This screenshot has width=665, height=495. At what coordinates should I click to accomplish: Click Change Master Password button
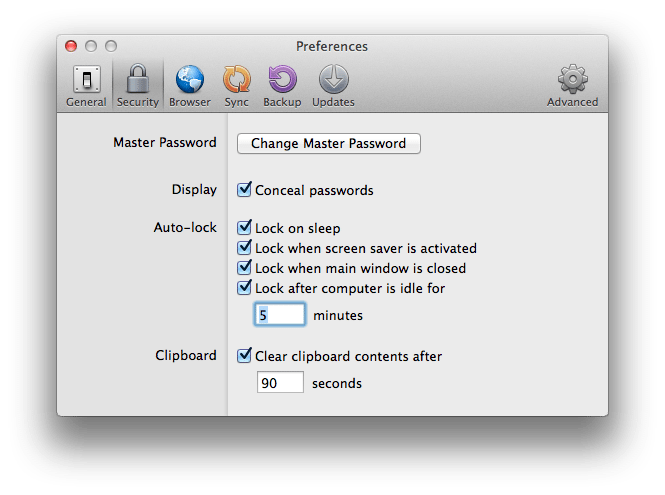click(329, 143)
